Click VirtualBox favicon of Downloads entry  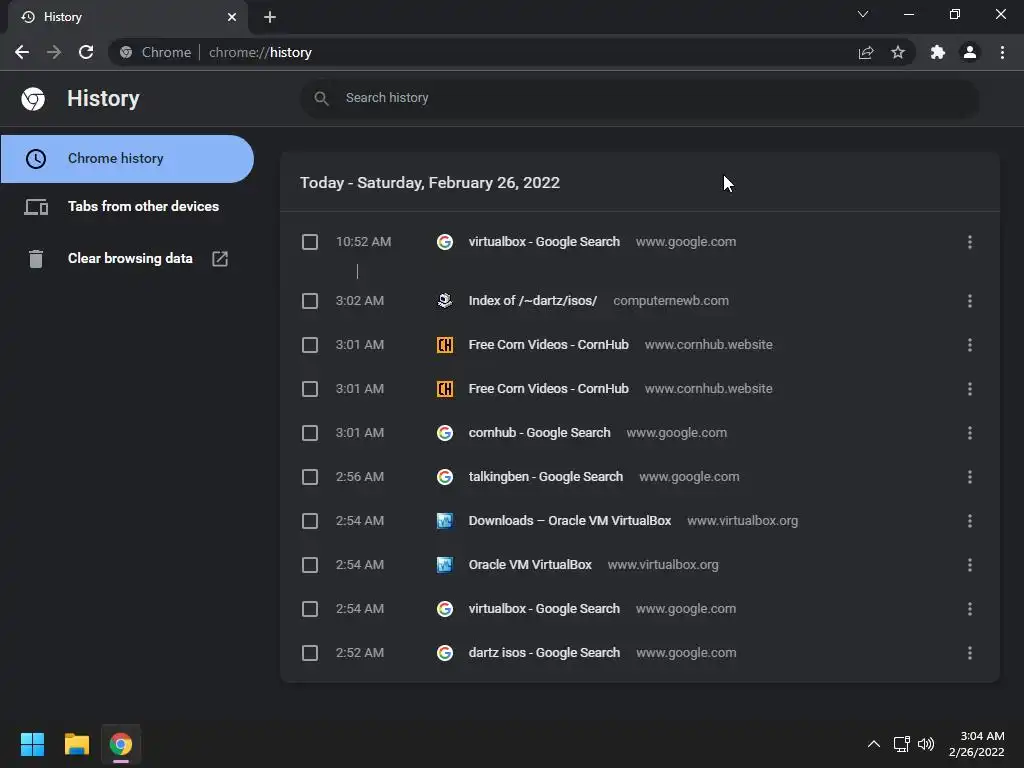point(445,521)
